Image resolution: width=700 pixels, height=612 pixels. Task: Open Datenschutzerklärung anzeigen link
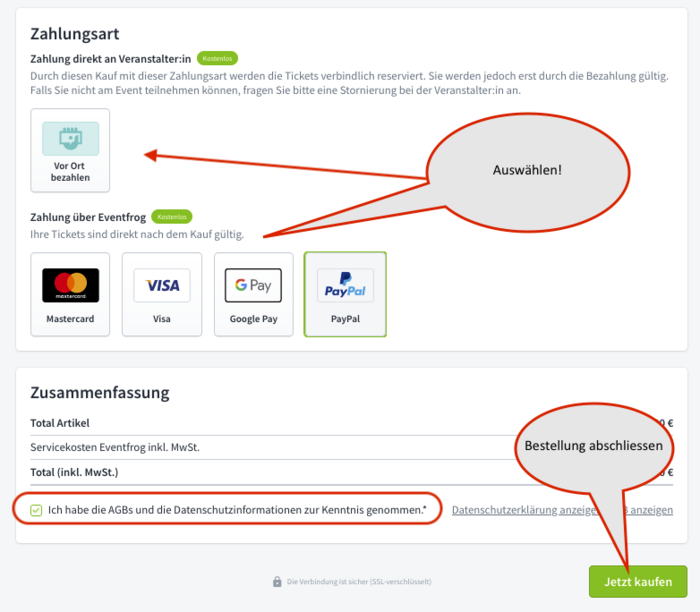[x=525, y=510]
